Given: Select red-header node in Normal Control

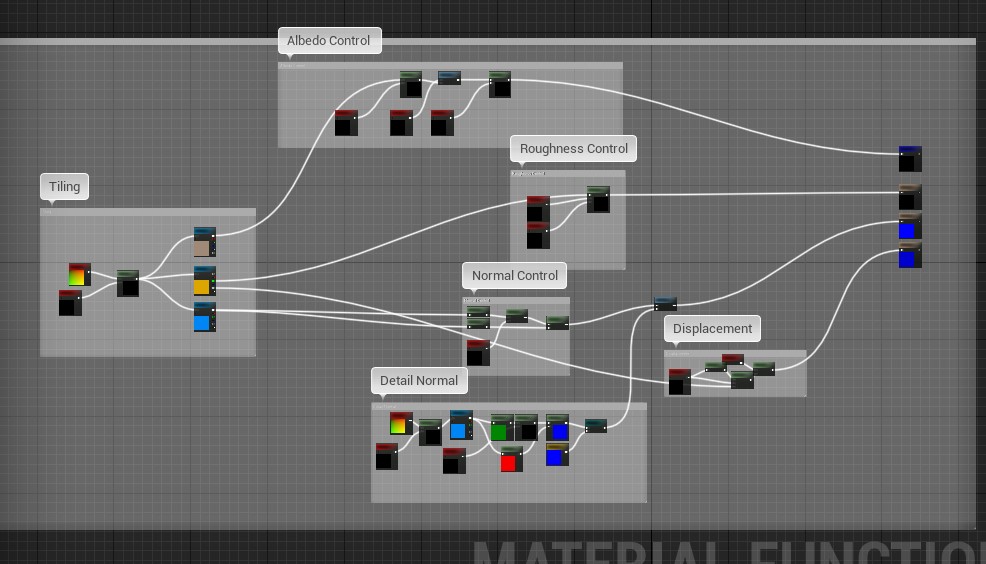Looking at the screenshot, I should [478, 353].
